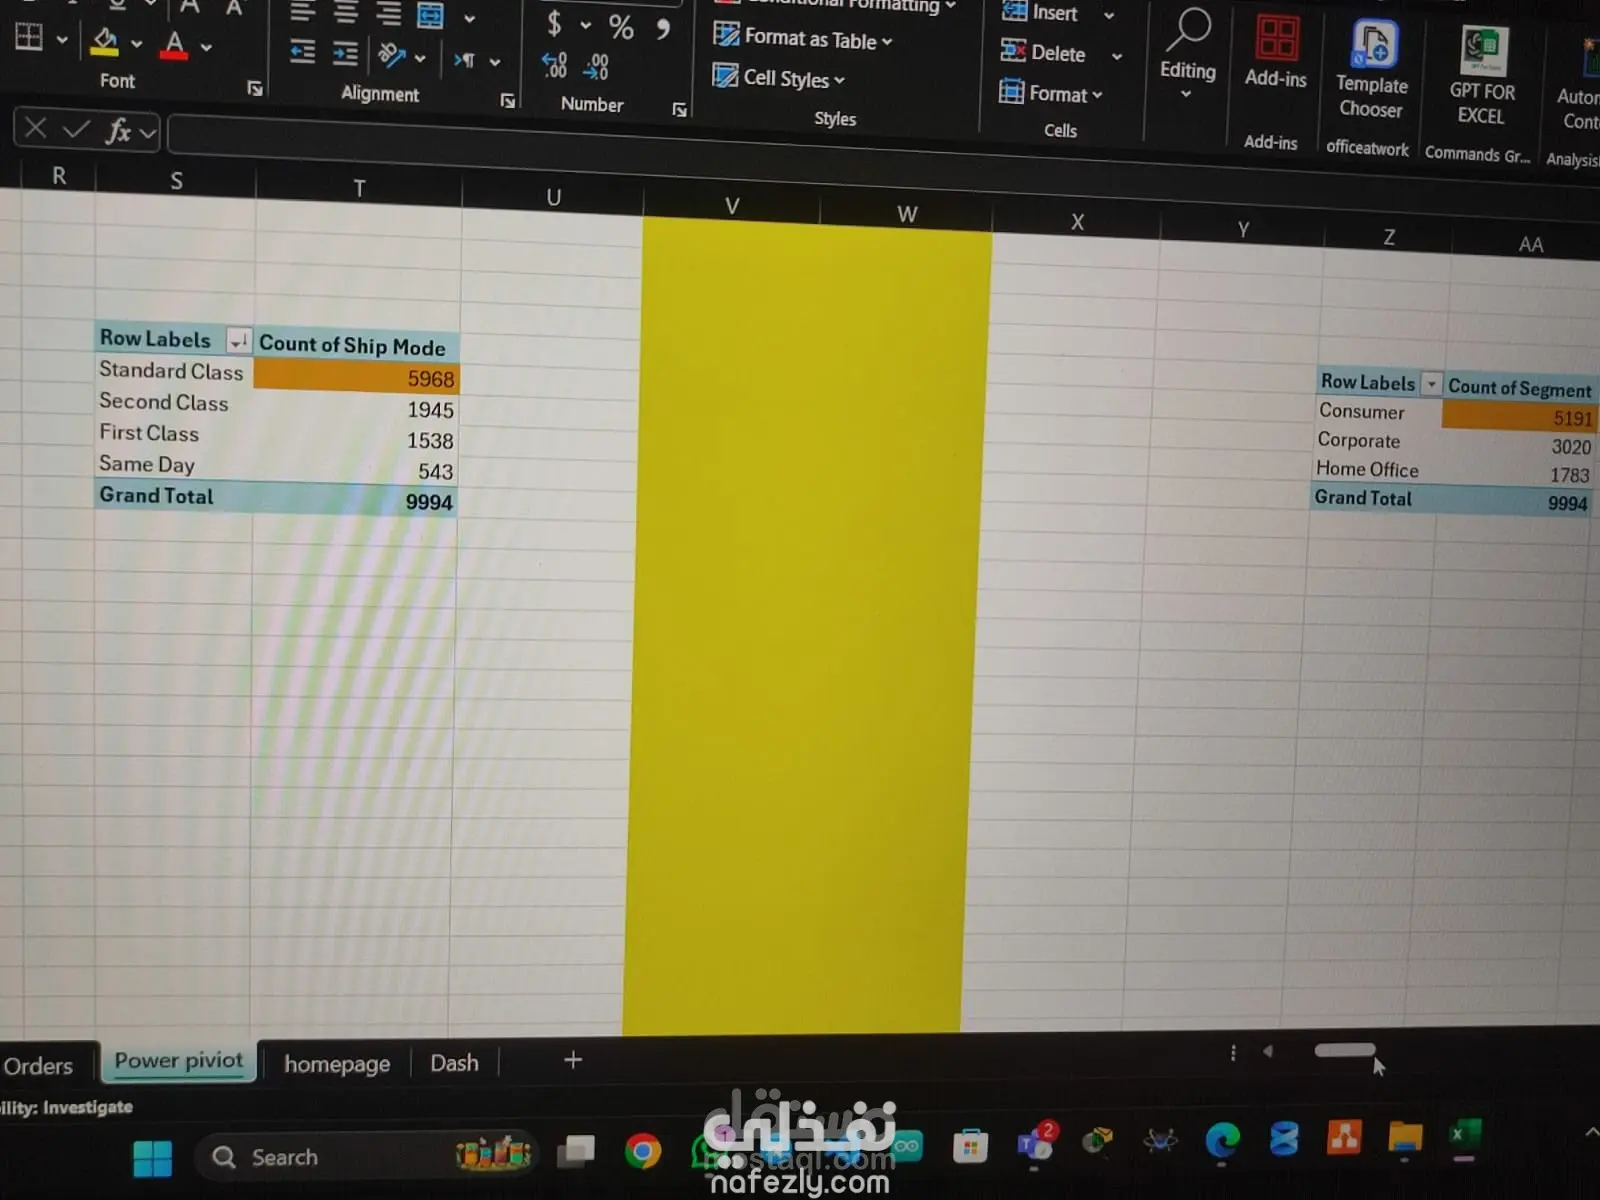Expand the Accounting Format dropdown arrow
Screen dimensions: 1600x1200
[x=586, y=26]
